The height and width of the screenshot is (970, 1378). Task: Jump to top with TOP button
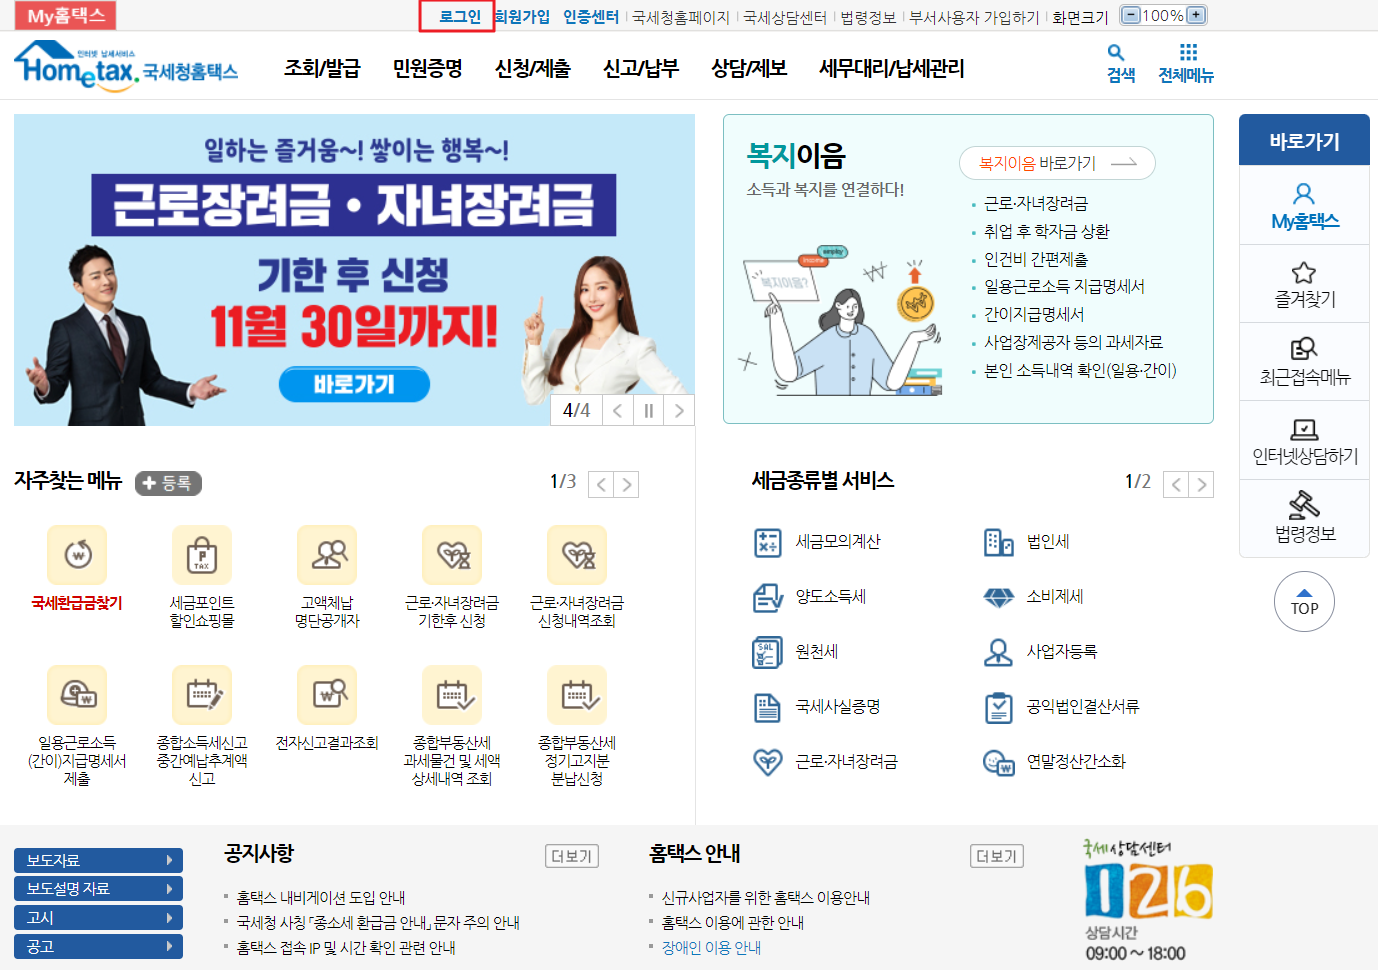1304,602
